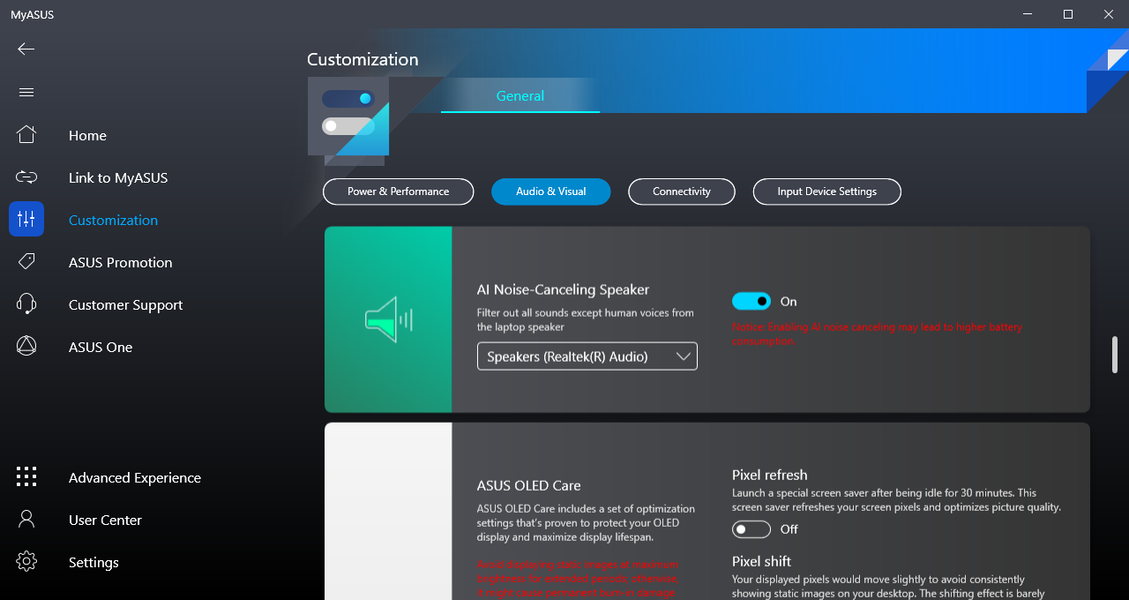Select the General tab
Image resolution: width=1129 pixels, height=600 pixels.
point(520,96)
